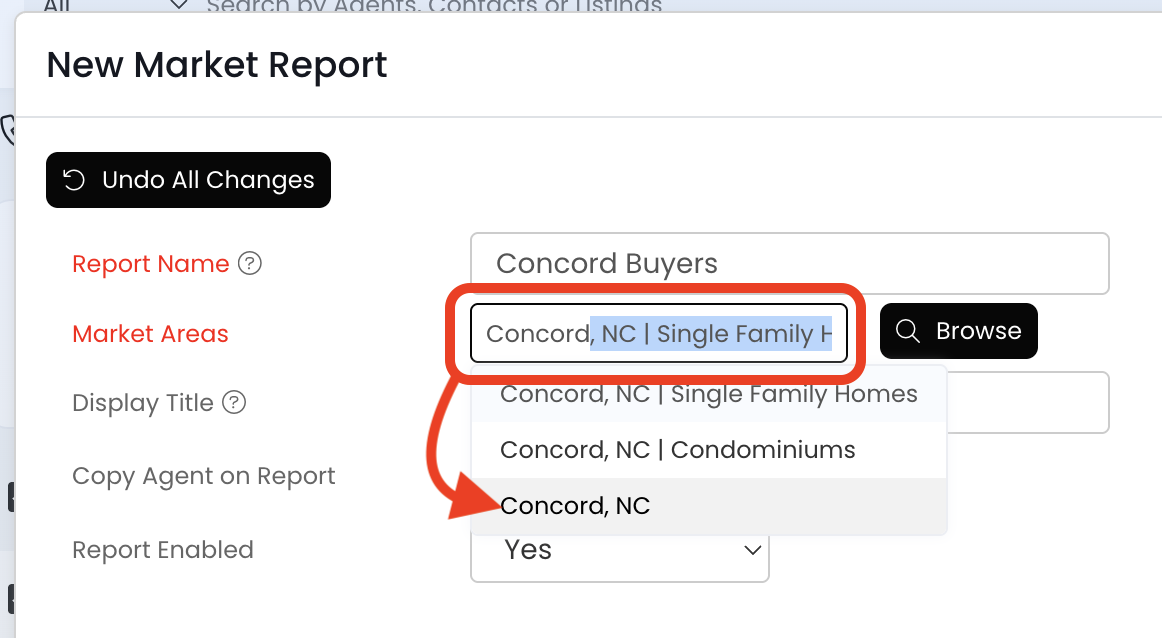This screenshot has width=1162, height=638.
Task: Select "Concord, NC | Single Family Homes" suggestion
Action: pos(708,394)
